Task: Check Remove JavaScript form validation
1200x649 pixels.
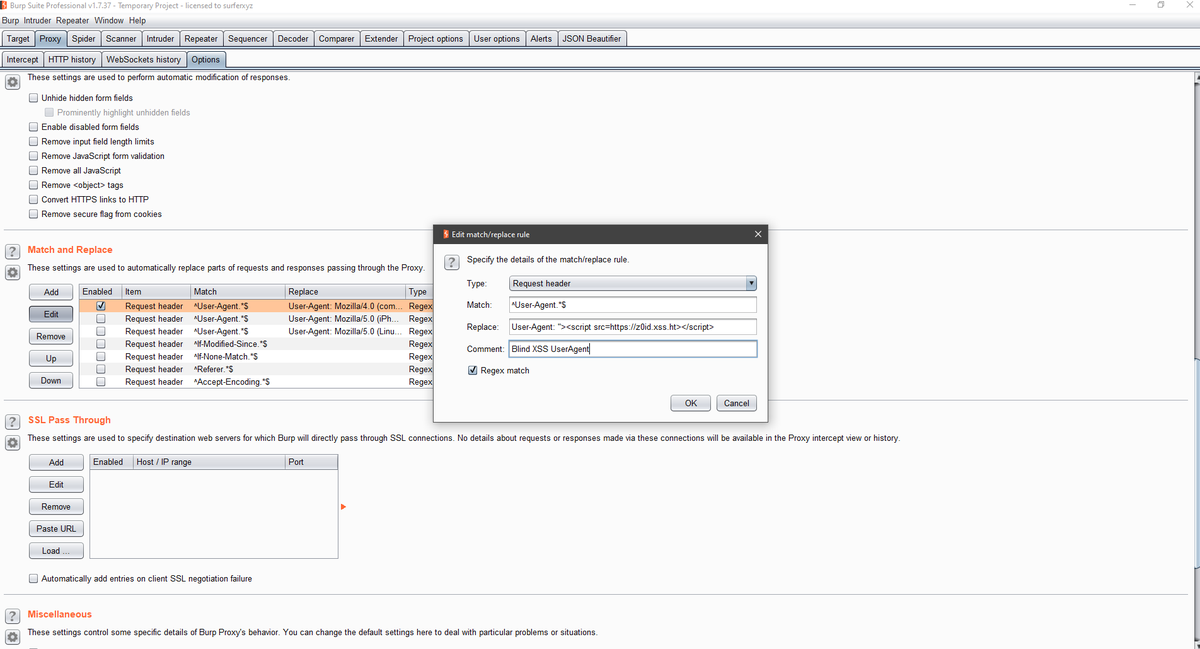Action: [x=34, y=156]
